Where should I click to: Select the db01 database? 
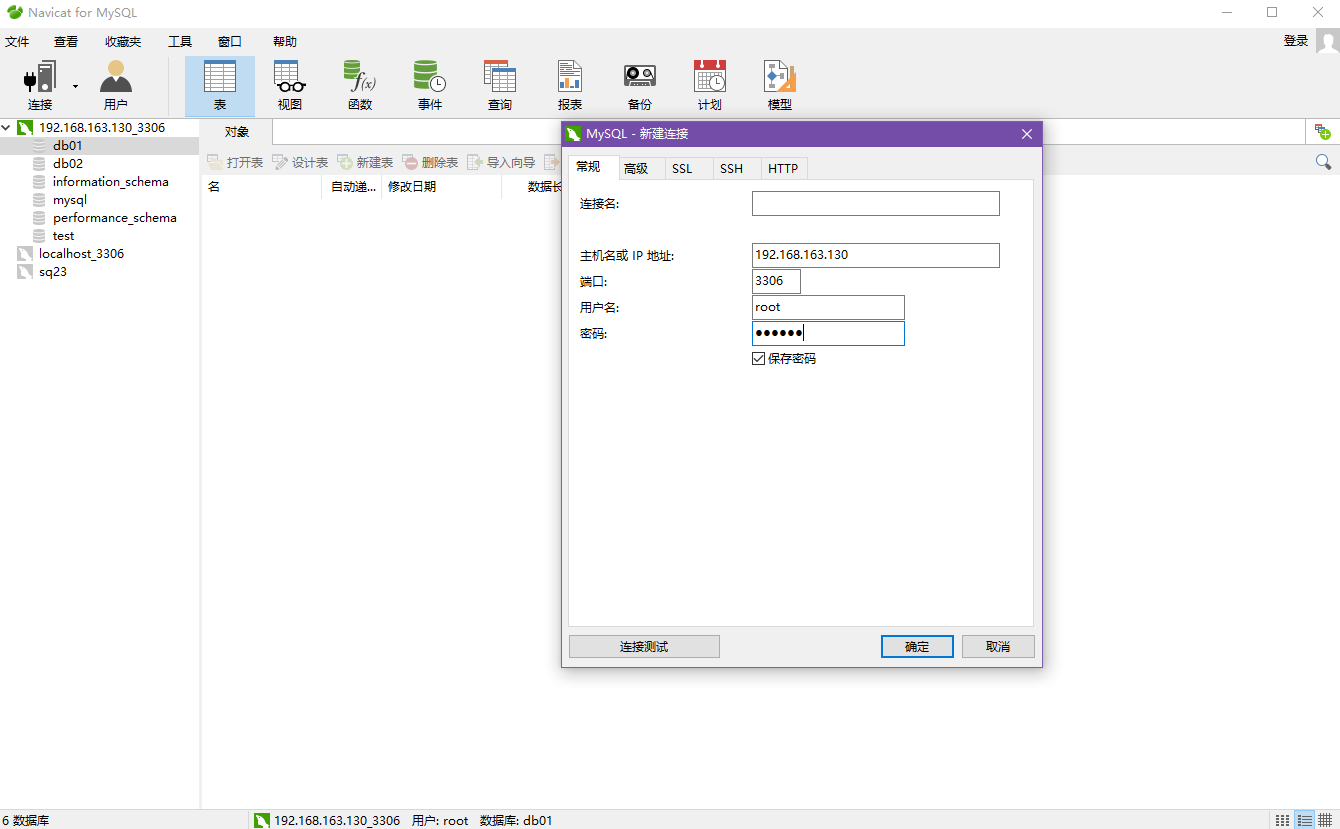[68, 146]
